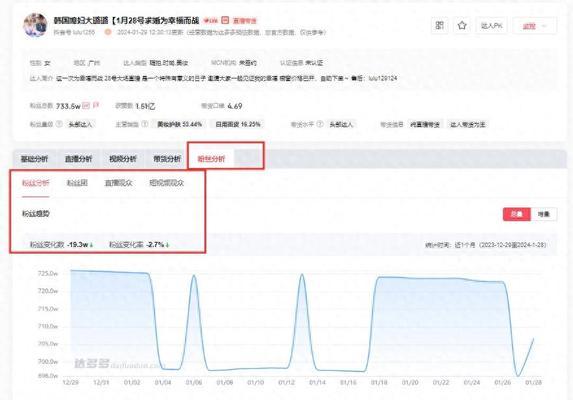This screenshot has height=400, width=573.
Task: Click the 美妆护肤 33.44% category tag
Action: point(179,125)
